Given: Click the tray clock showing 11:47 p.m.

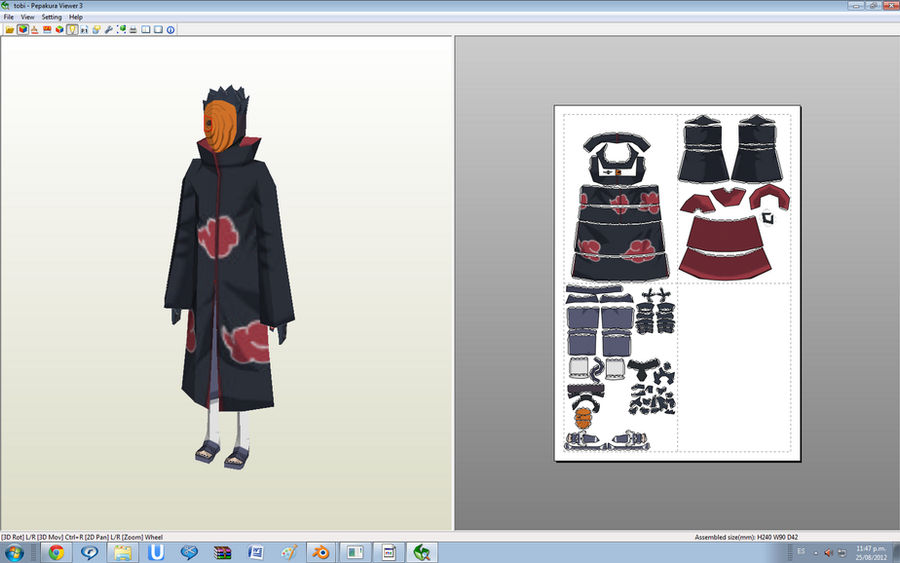Looking at the screenshot, I should pos(871,553).
